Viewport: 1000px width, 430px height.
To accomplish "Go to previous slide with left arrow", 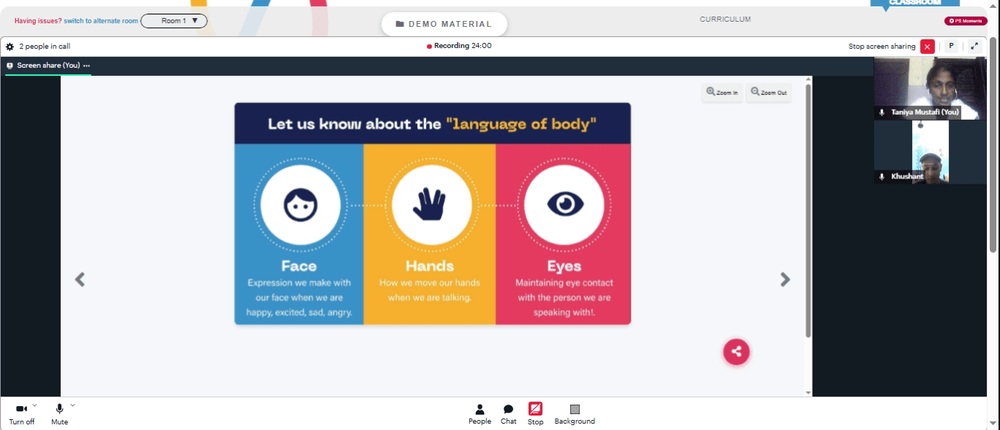I will [80, 279].
